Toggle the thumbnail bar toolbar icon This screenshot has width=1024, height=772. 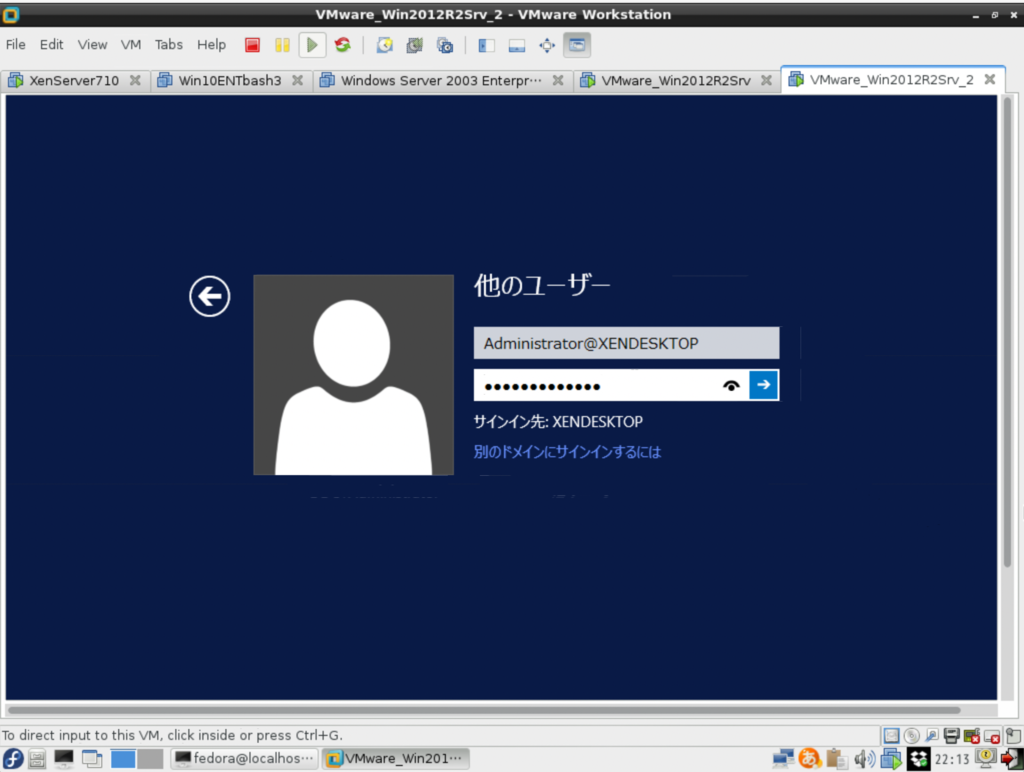[x=517, y=45]
